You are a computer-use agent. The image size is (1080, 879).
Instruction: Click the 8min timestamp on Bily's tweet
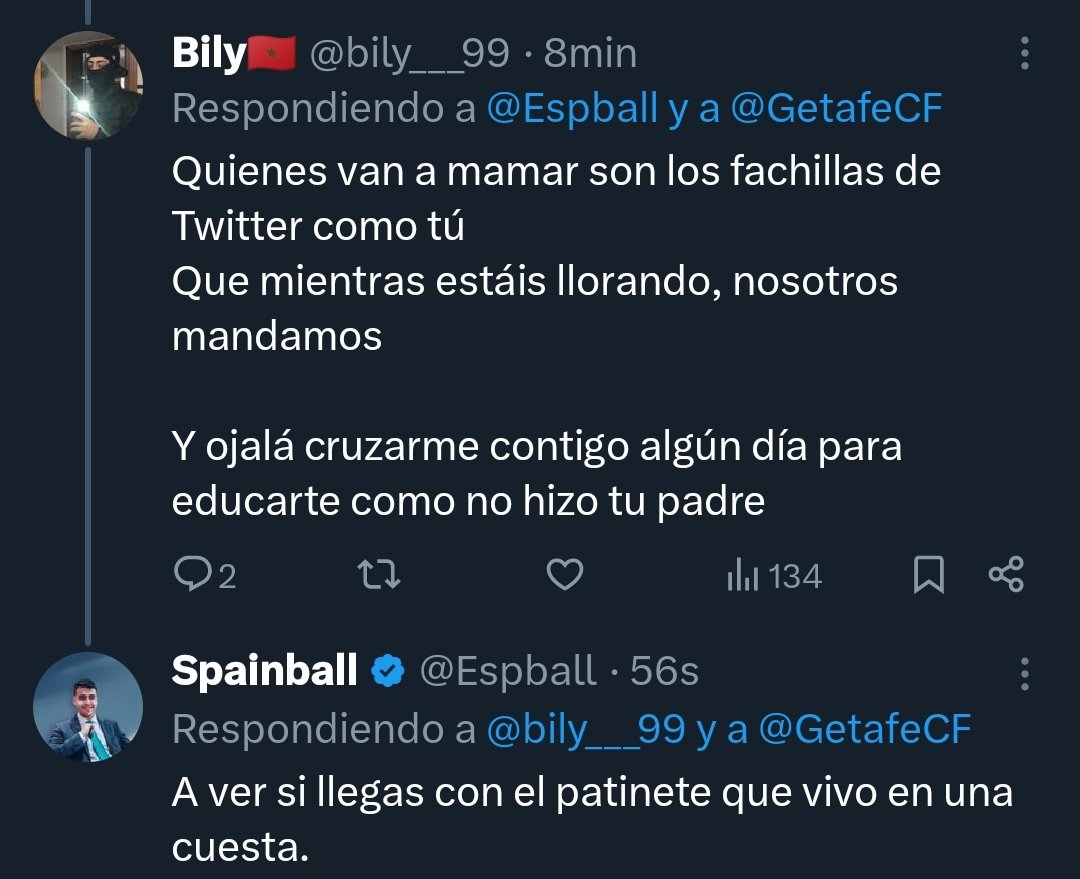[590, 54]
